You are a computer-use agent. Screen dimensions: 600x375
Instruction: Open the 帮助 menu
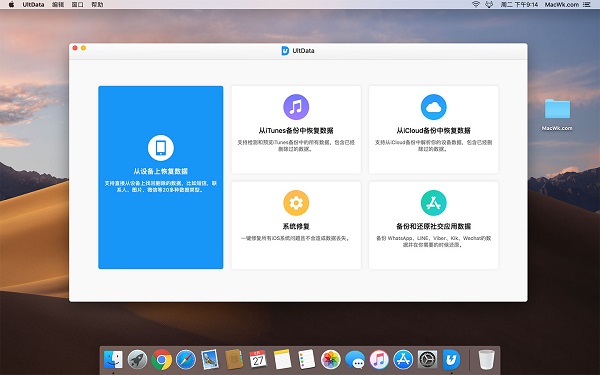(97, 5)
